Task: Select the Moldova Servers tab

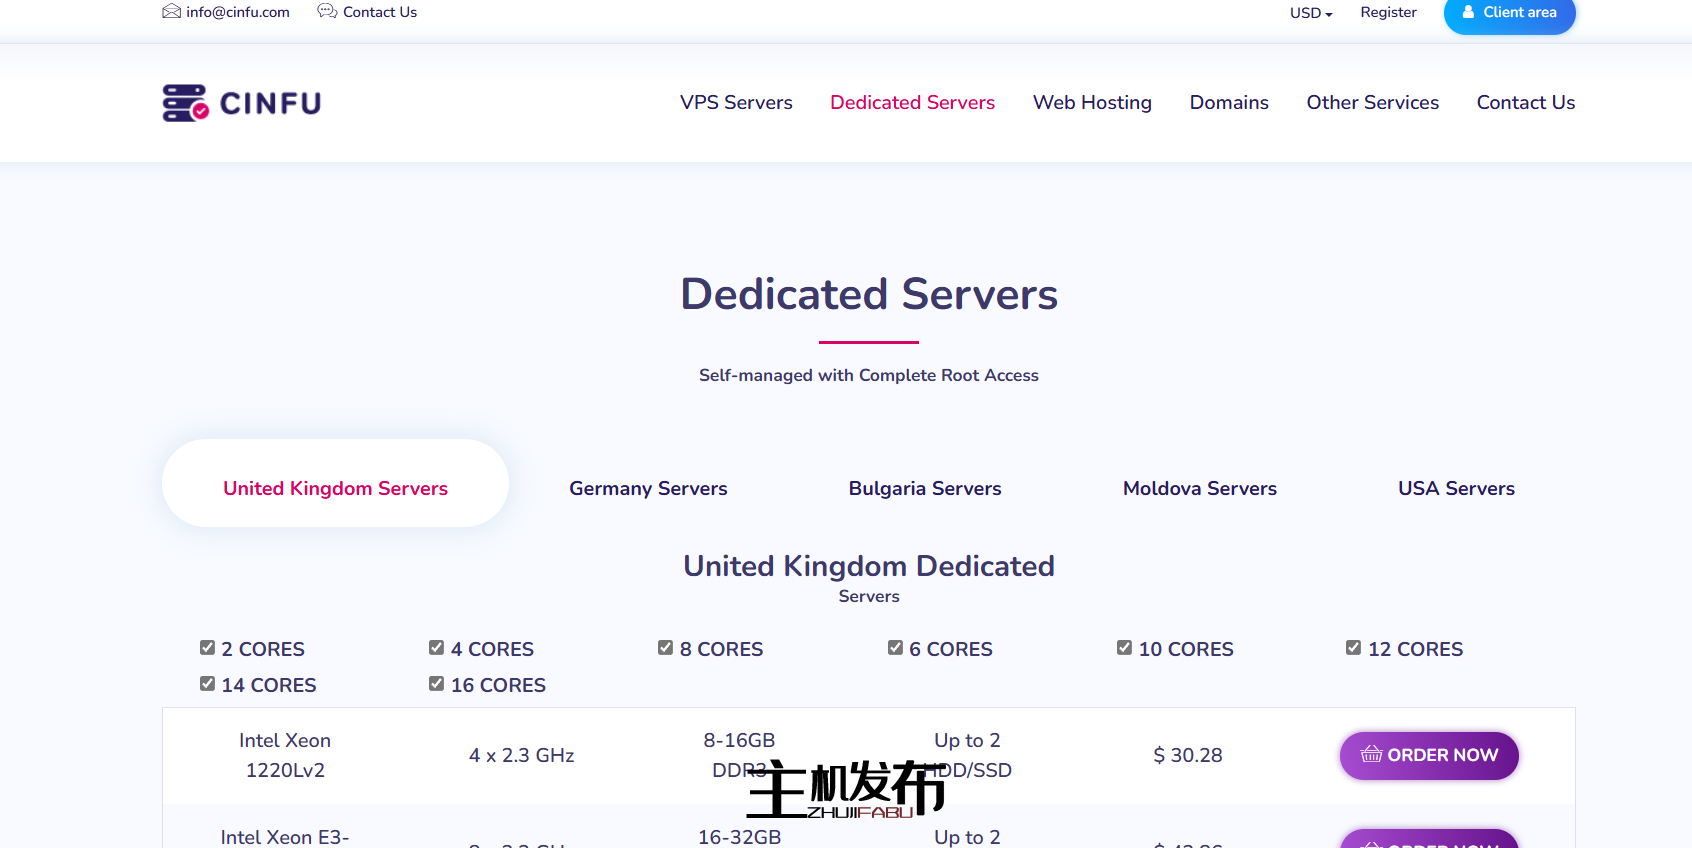Action: 1199,489
